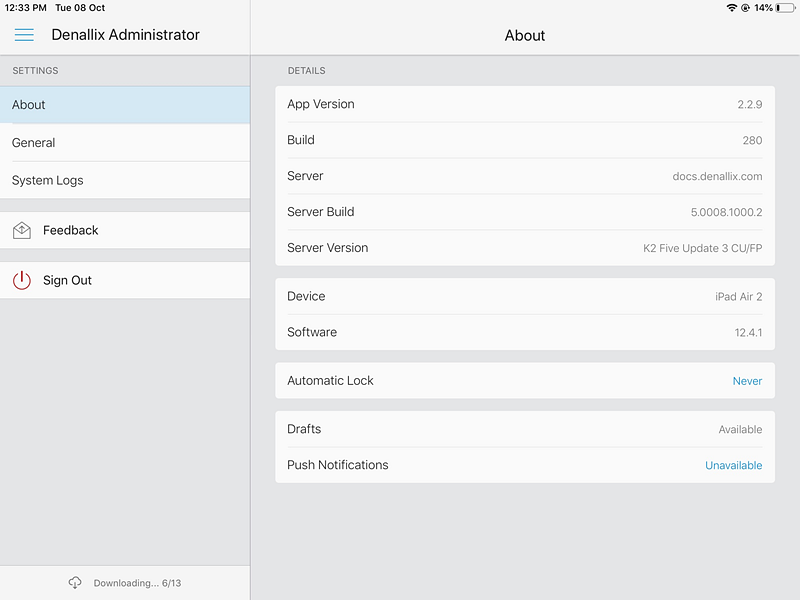Click the Drafts status Available
Screen dimensions: 800x600
point(740,430)
